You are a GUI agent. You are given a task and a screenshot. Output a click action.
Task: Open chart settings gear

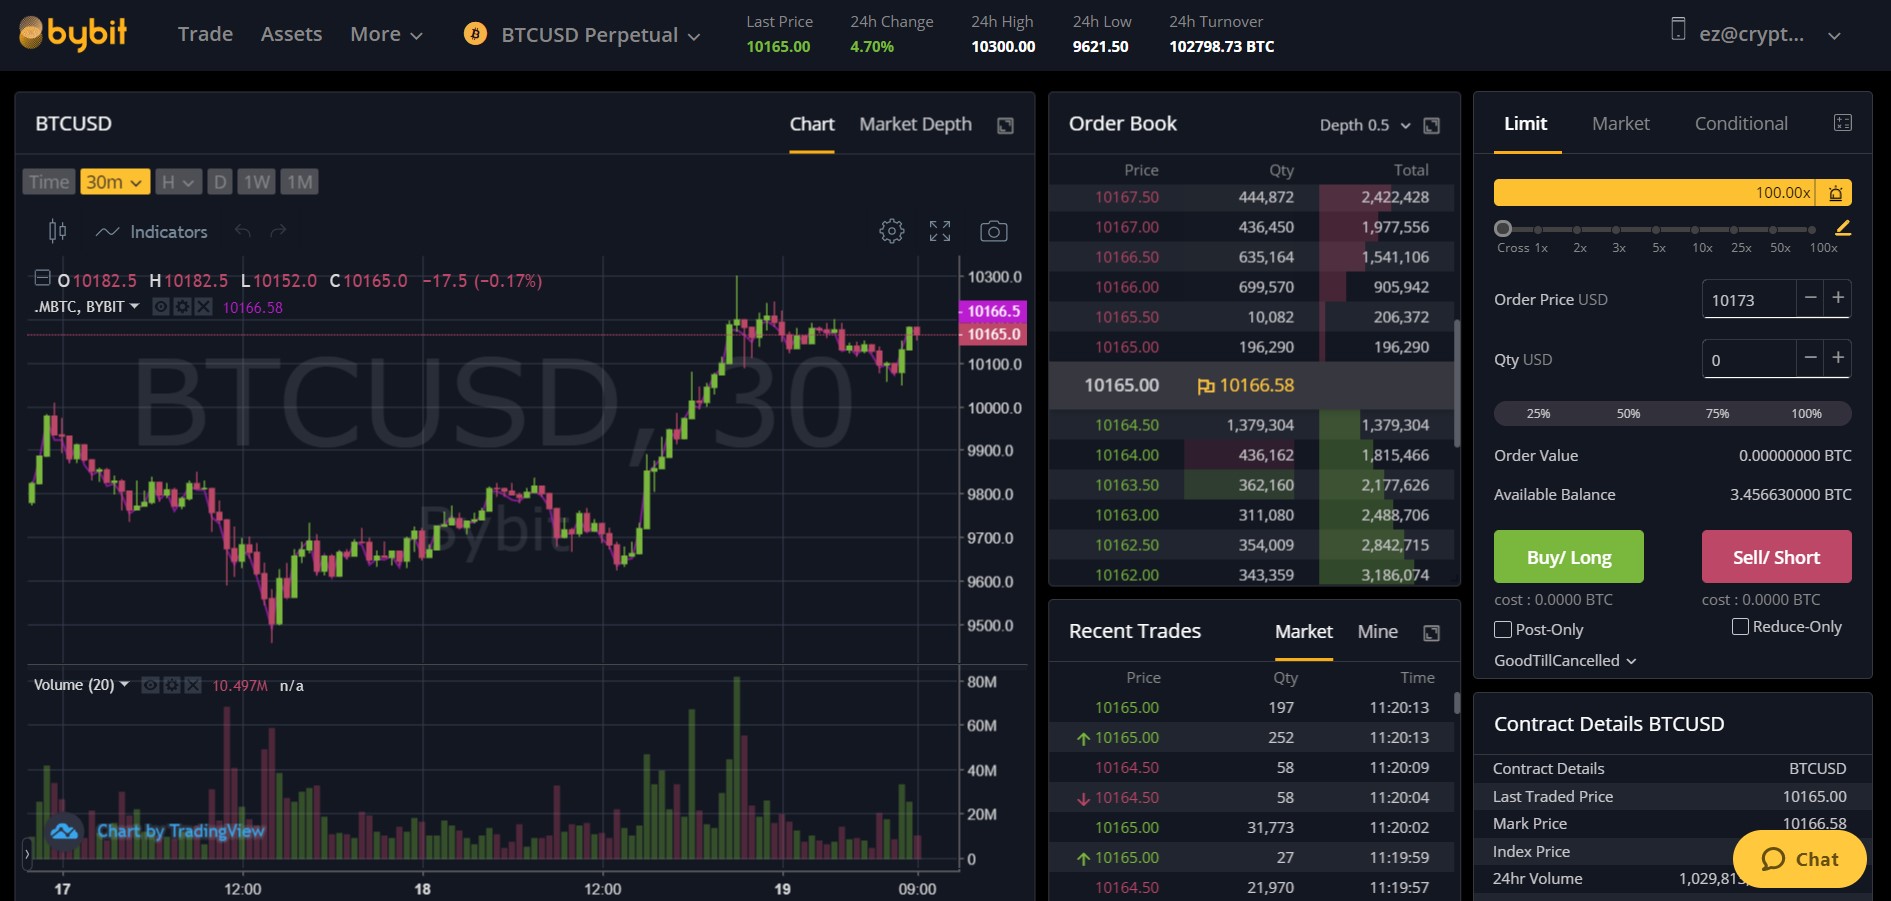892,231
